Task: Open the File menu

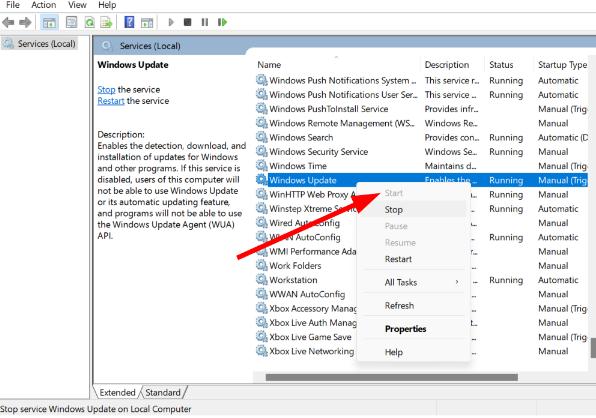Action: point(13,5)
